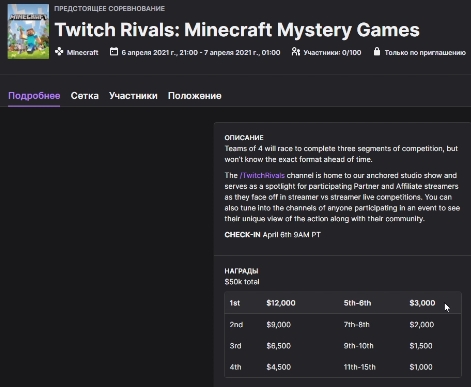Click the 1st place cell
This screenshot has width=471, height=387.
[x=235, y=303]
